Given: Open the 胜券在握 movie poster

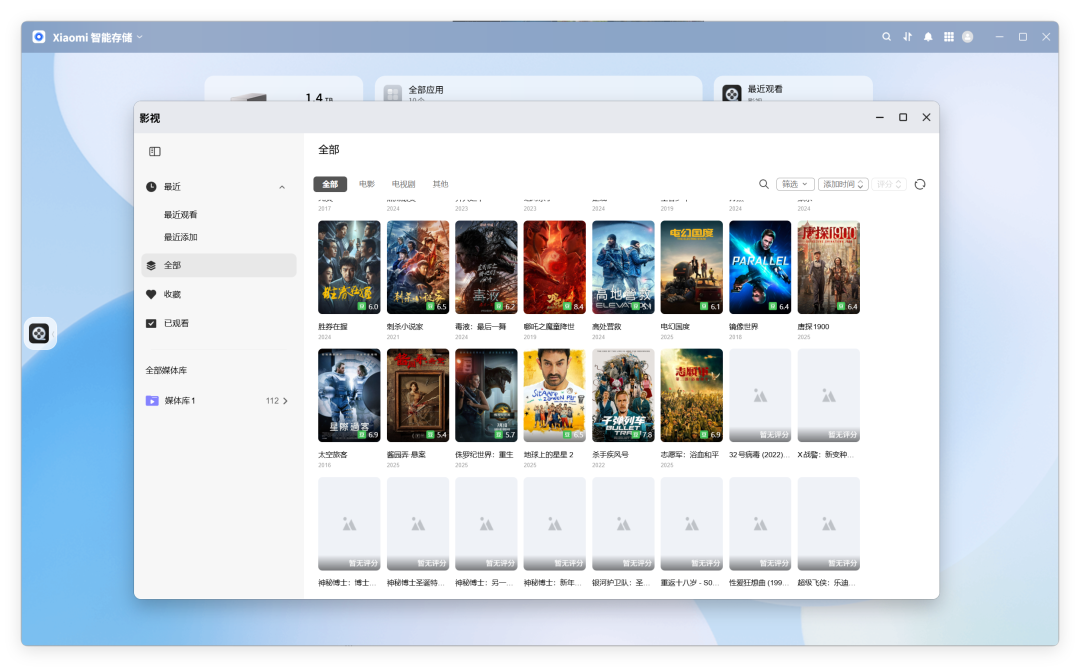Looking at the screenshot, I should 349,267.
